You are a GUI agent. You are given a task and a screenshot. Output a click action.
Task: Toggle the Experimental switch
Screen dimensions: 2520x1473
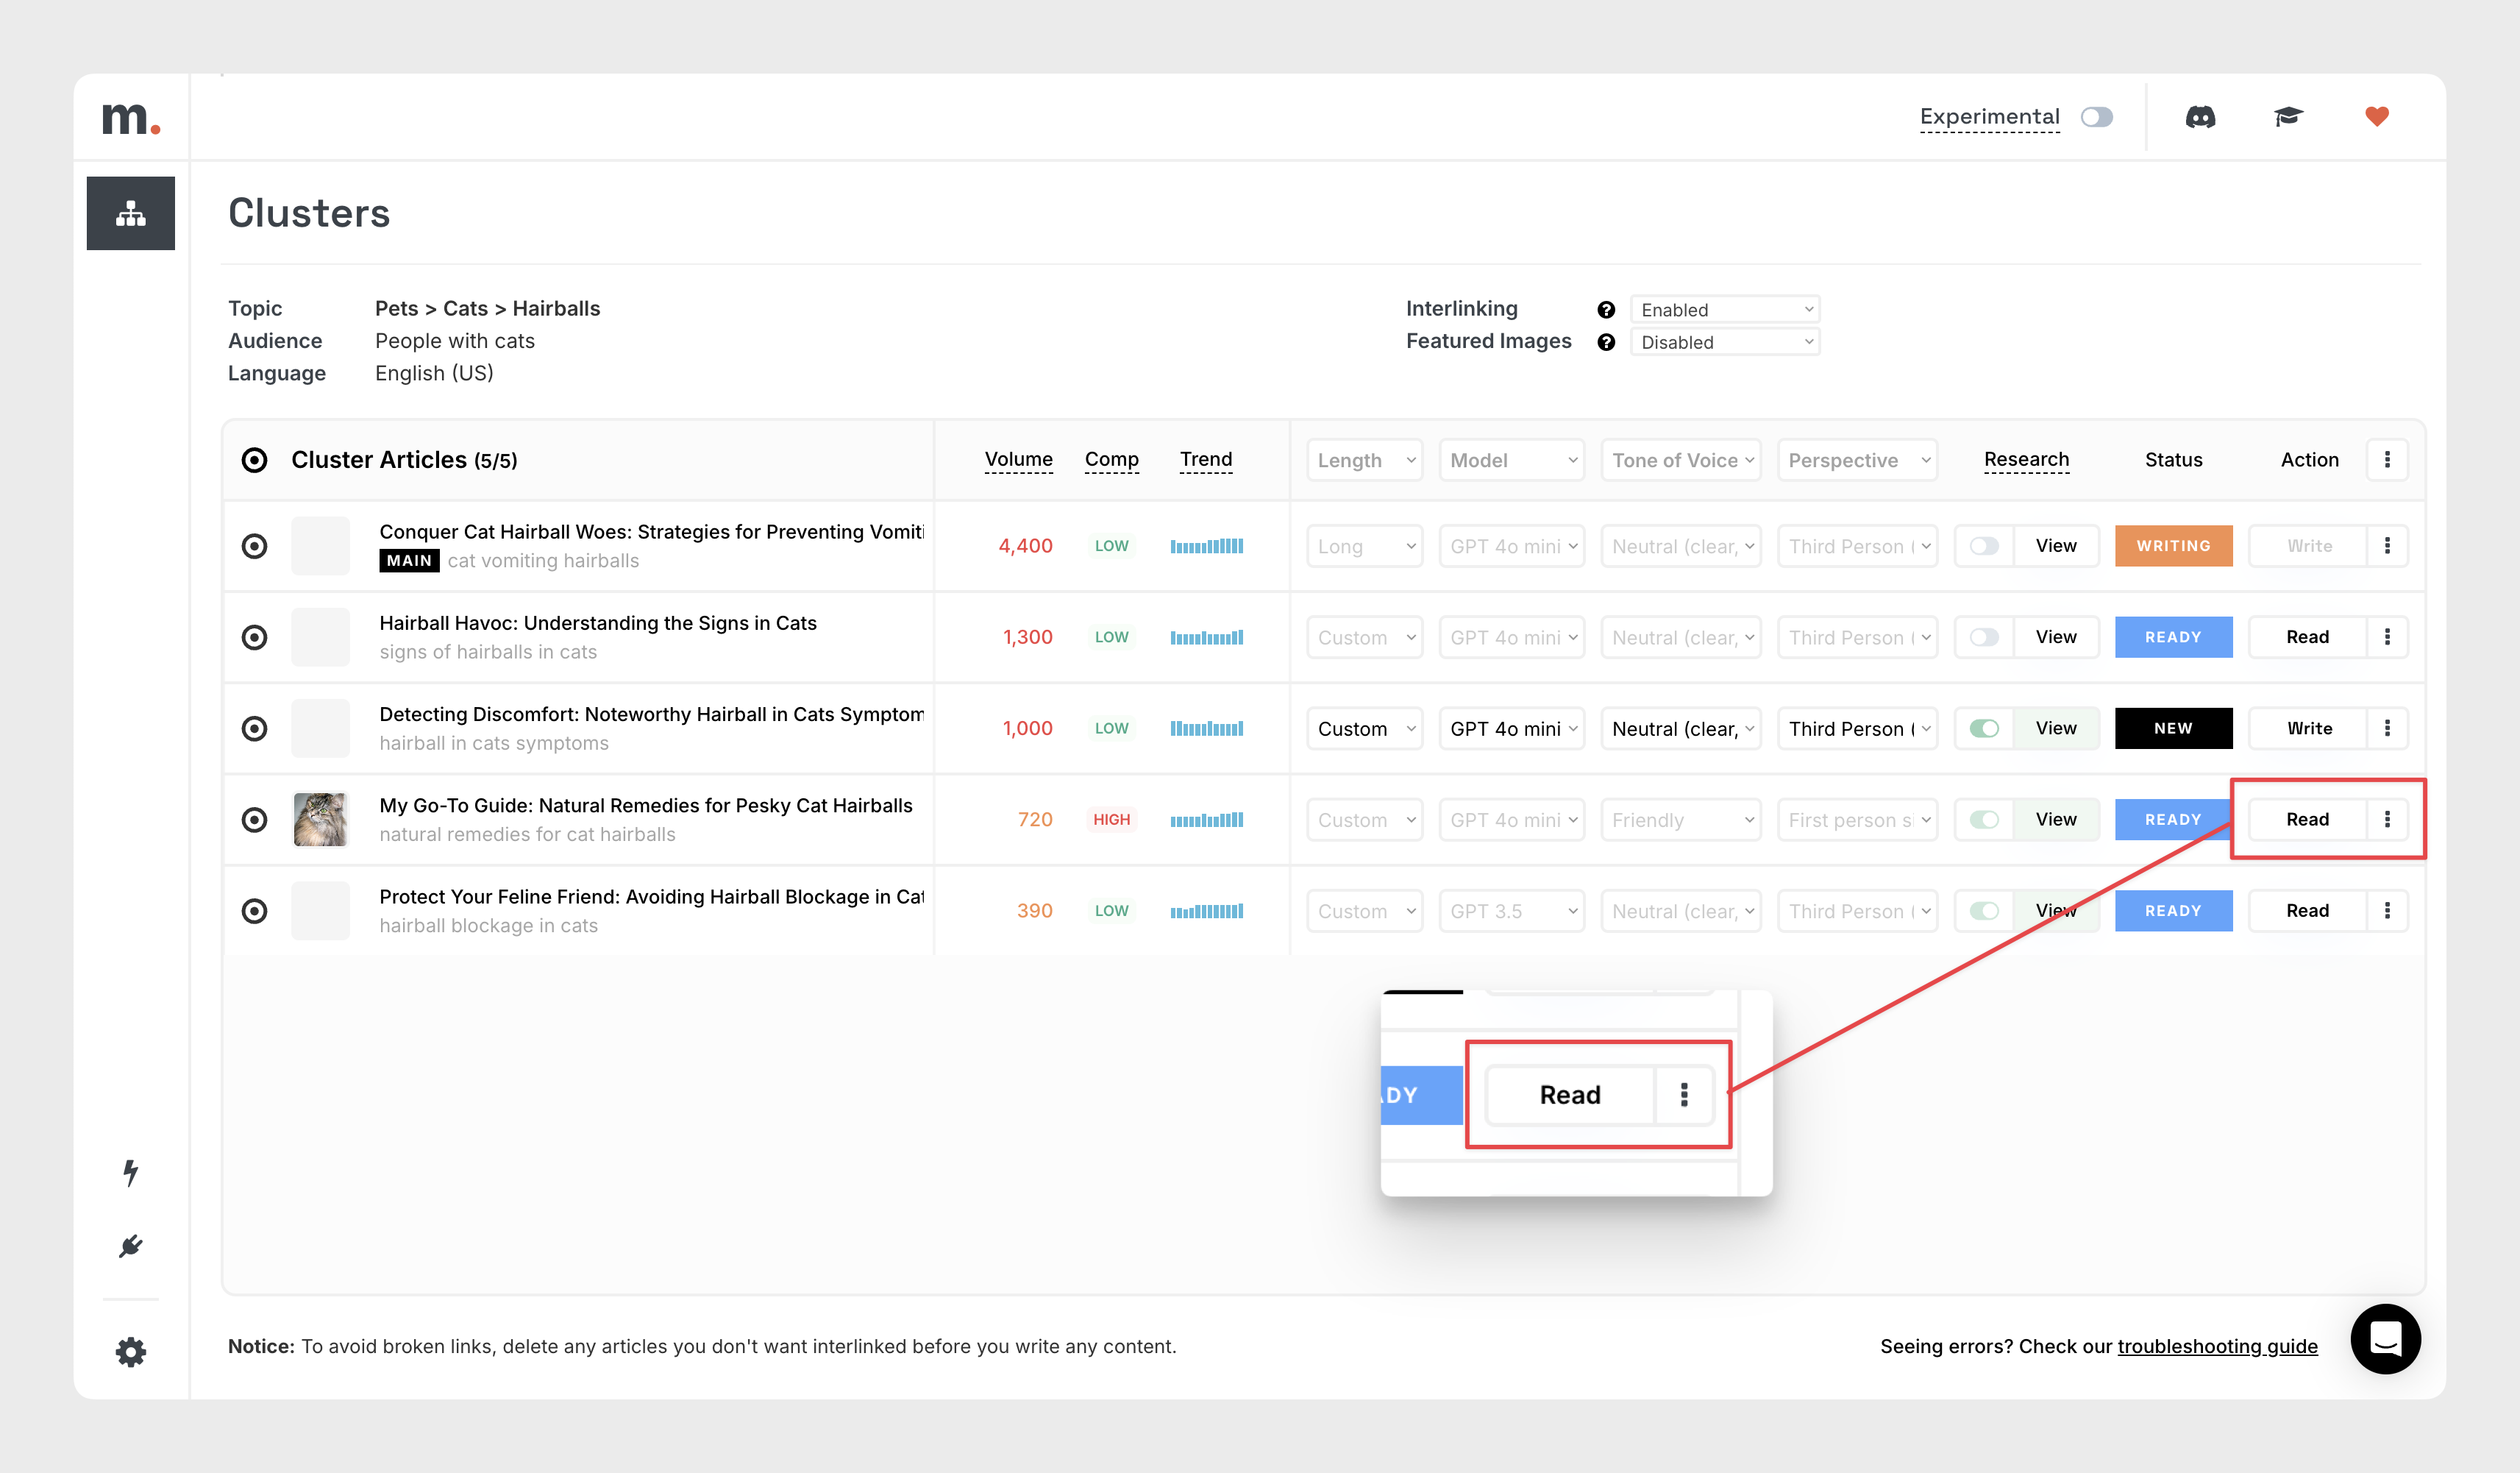pyautogui.click(x=2097, y=117)
